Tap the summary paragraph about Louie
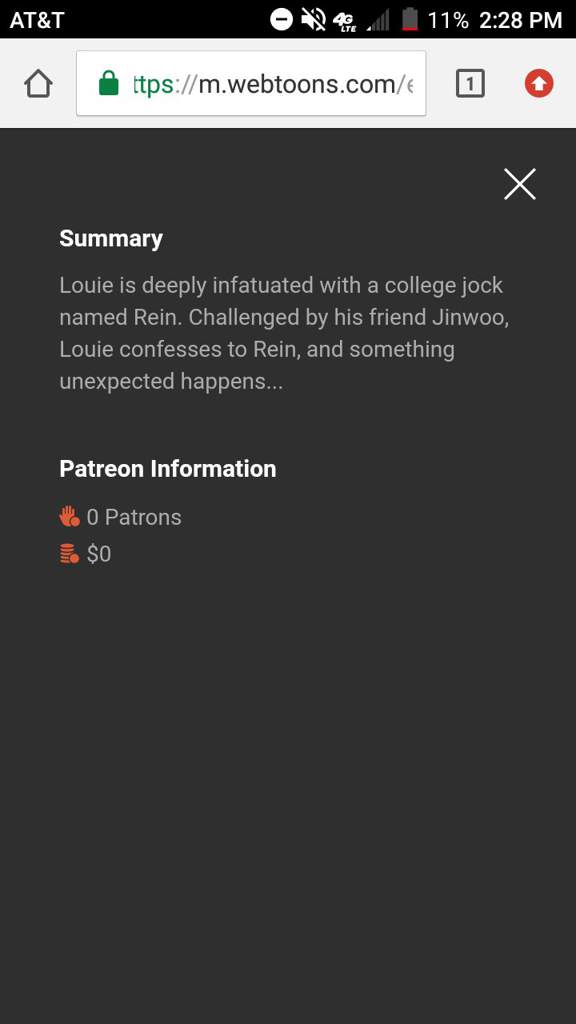The image size is (576, 1024). click(x=284, y=333)
